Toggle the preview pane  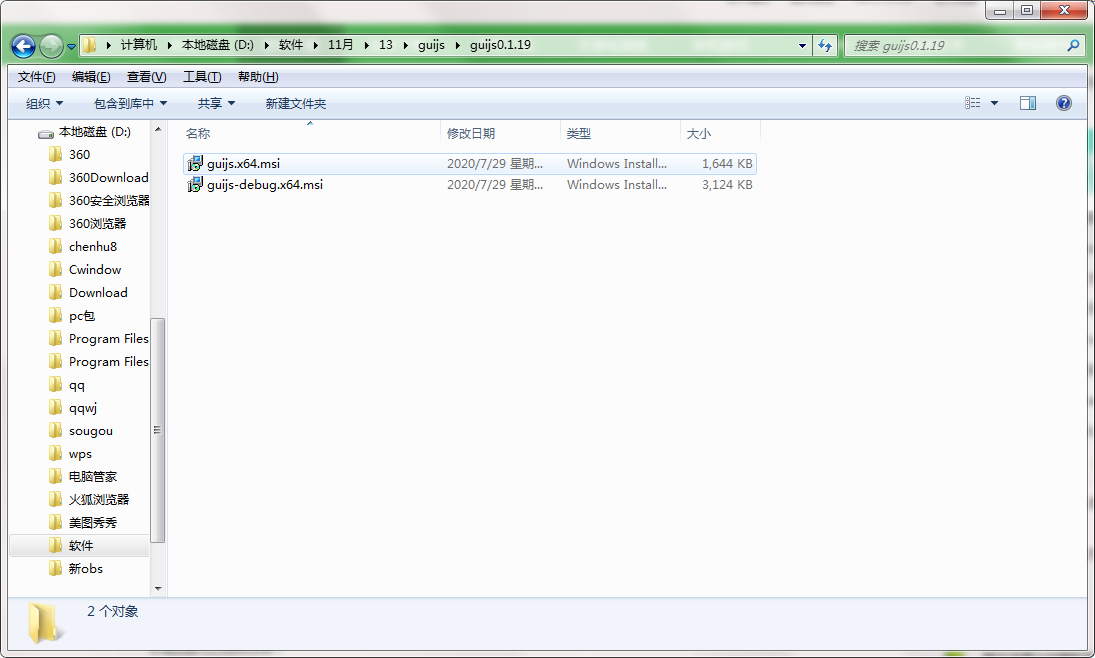coord(1028,103)
